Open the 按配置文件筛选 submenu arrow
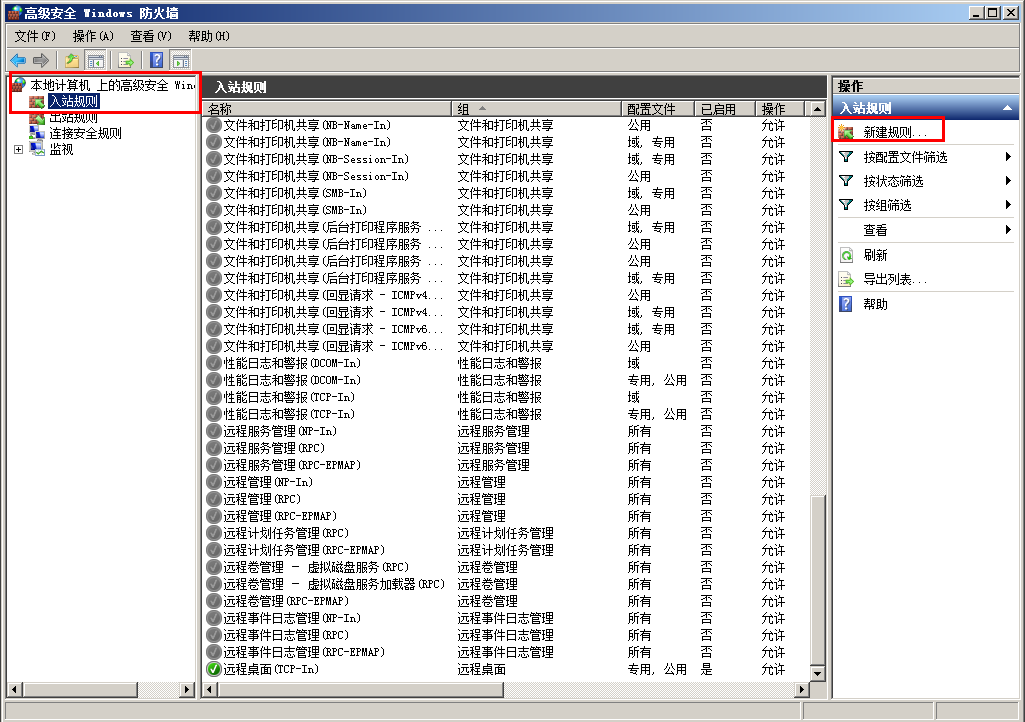Viewport: 1025px width, 722px height. coord(1008,157)
